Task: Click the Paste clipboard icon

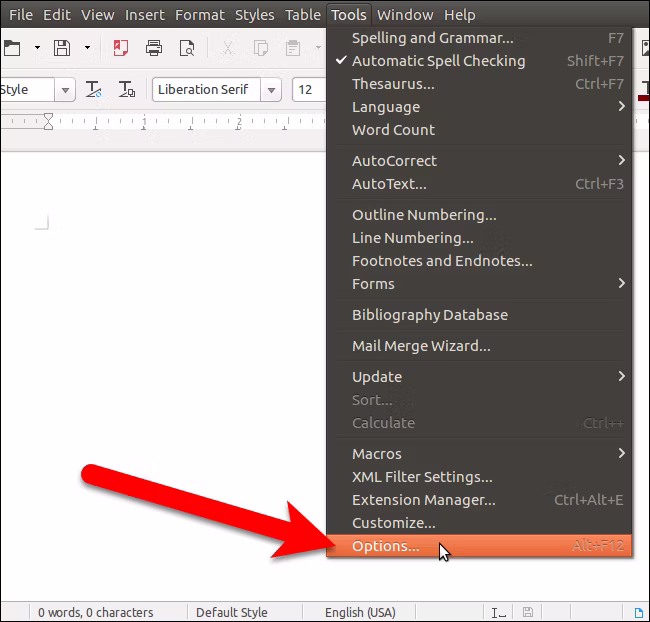Action: pyautogui.click(x=293, y=48)
